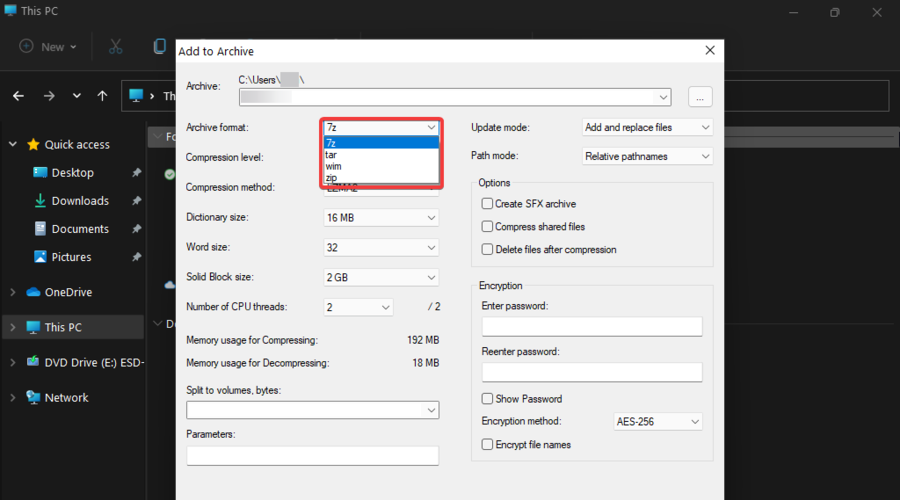The width and height of the screenshot is (900, 500).
Task: Open Pictures folder in sidebar
Action: click(x=71, y=257)
